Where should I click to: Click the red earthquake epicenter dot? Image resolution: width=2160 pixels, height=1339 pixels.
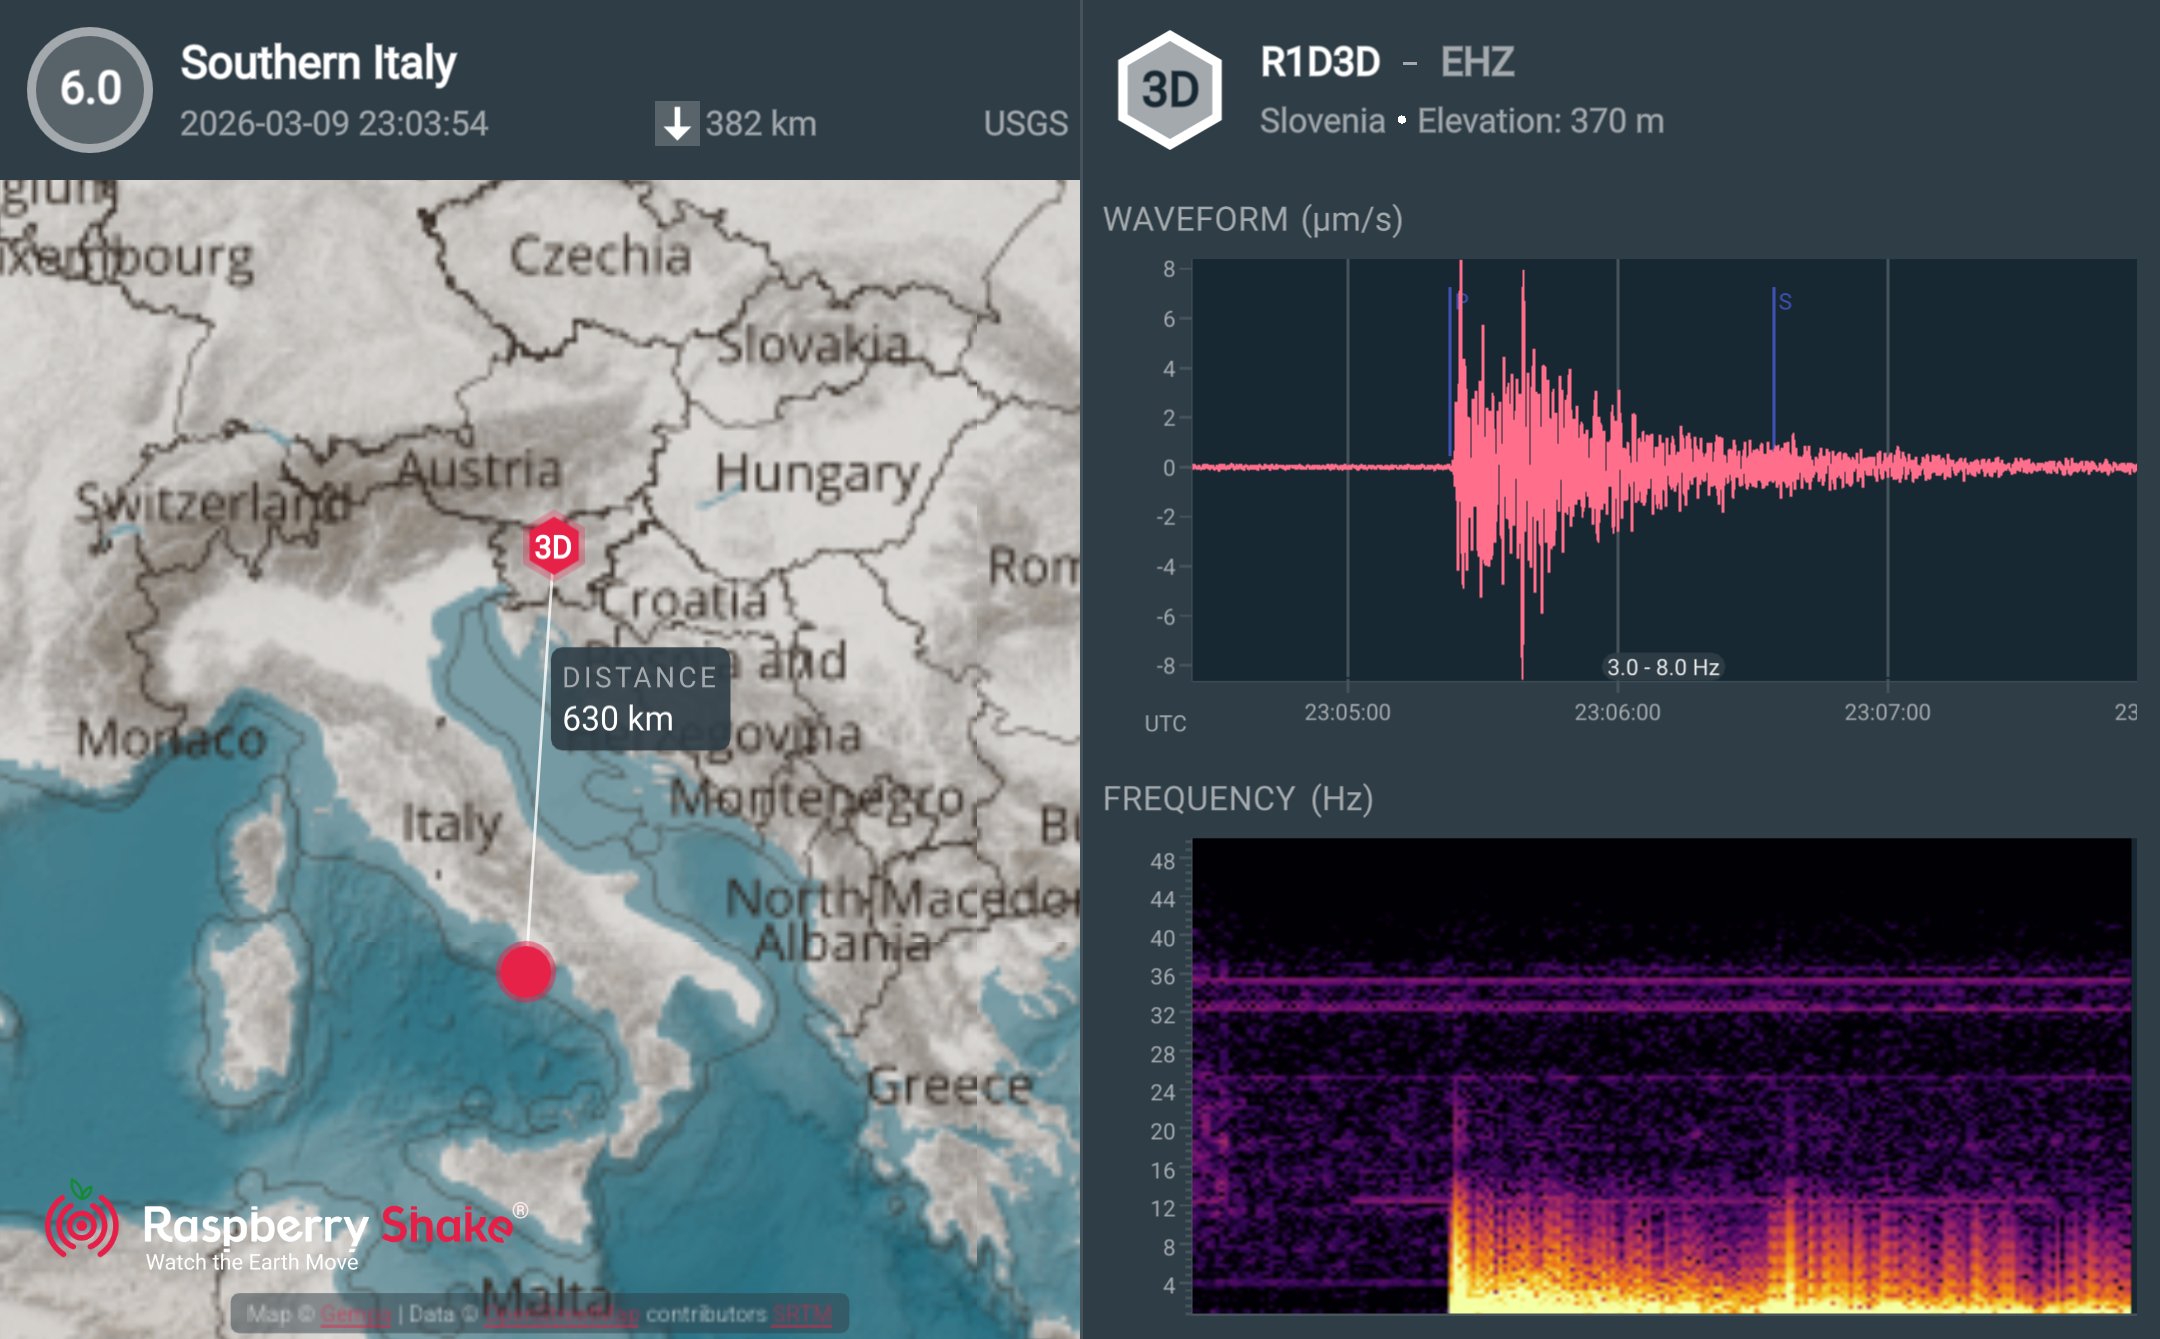click(x=525, y=970)
